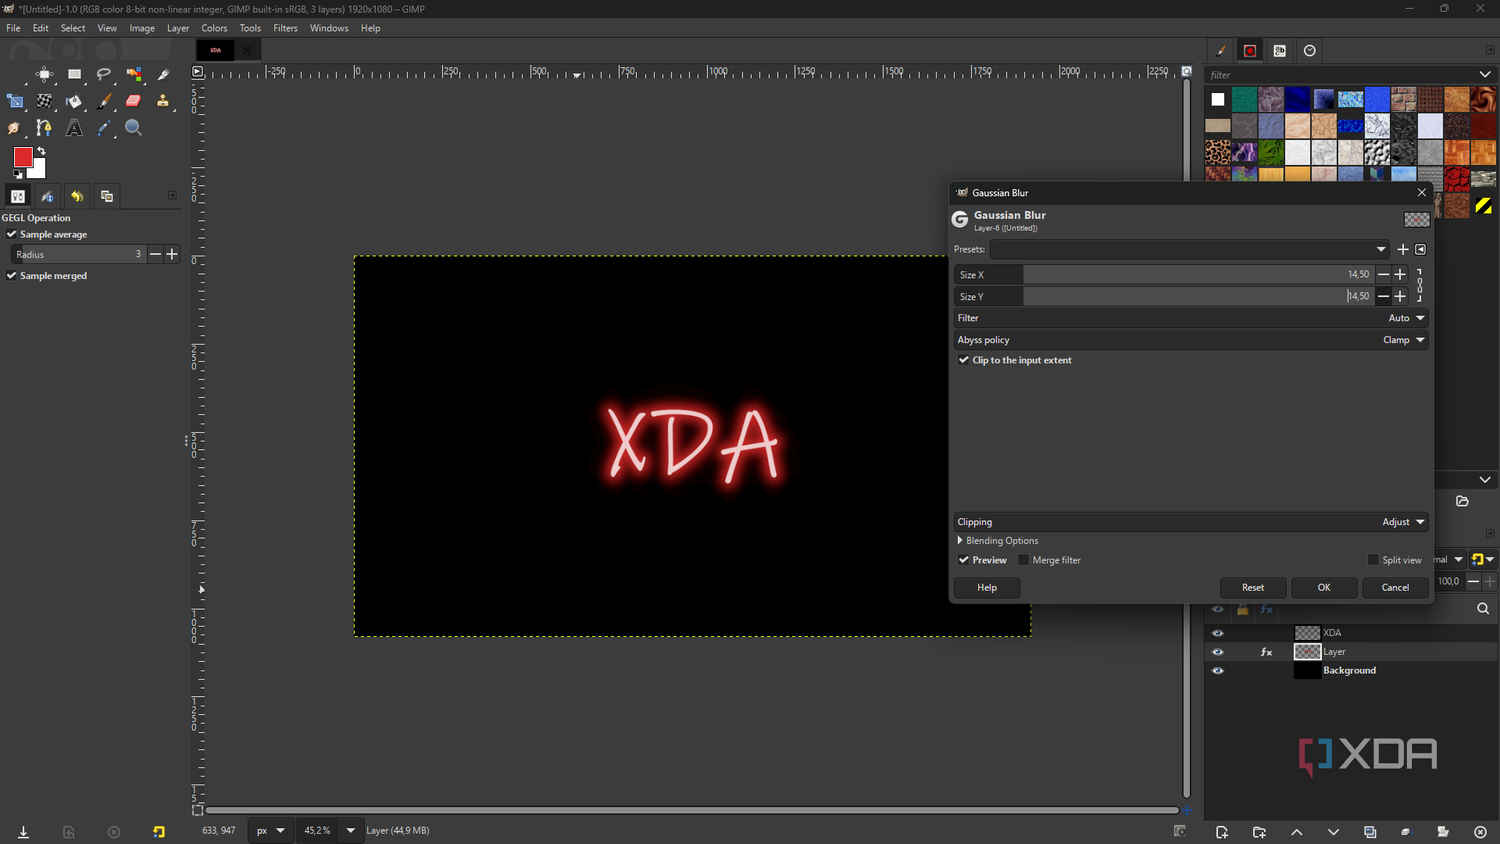
Task: Select the Eraser tool
Action: tap(133, 101)
